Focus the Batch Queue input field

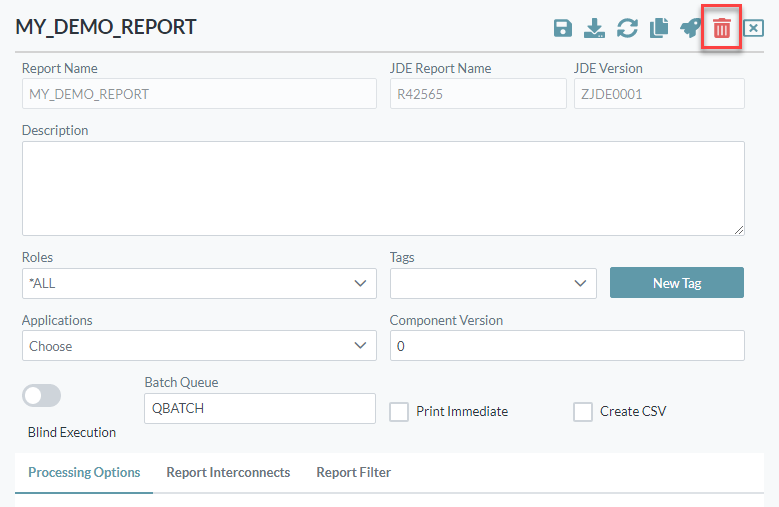[x=260, y=408]
